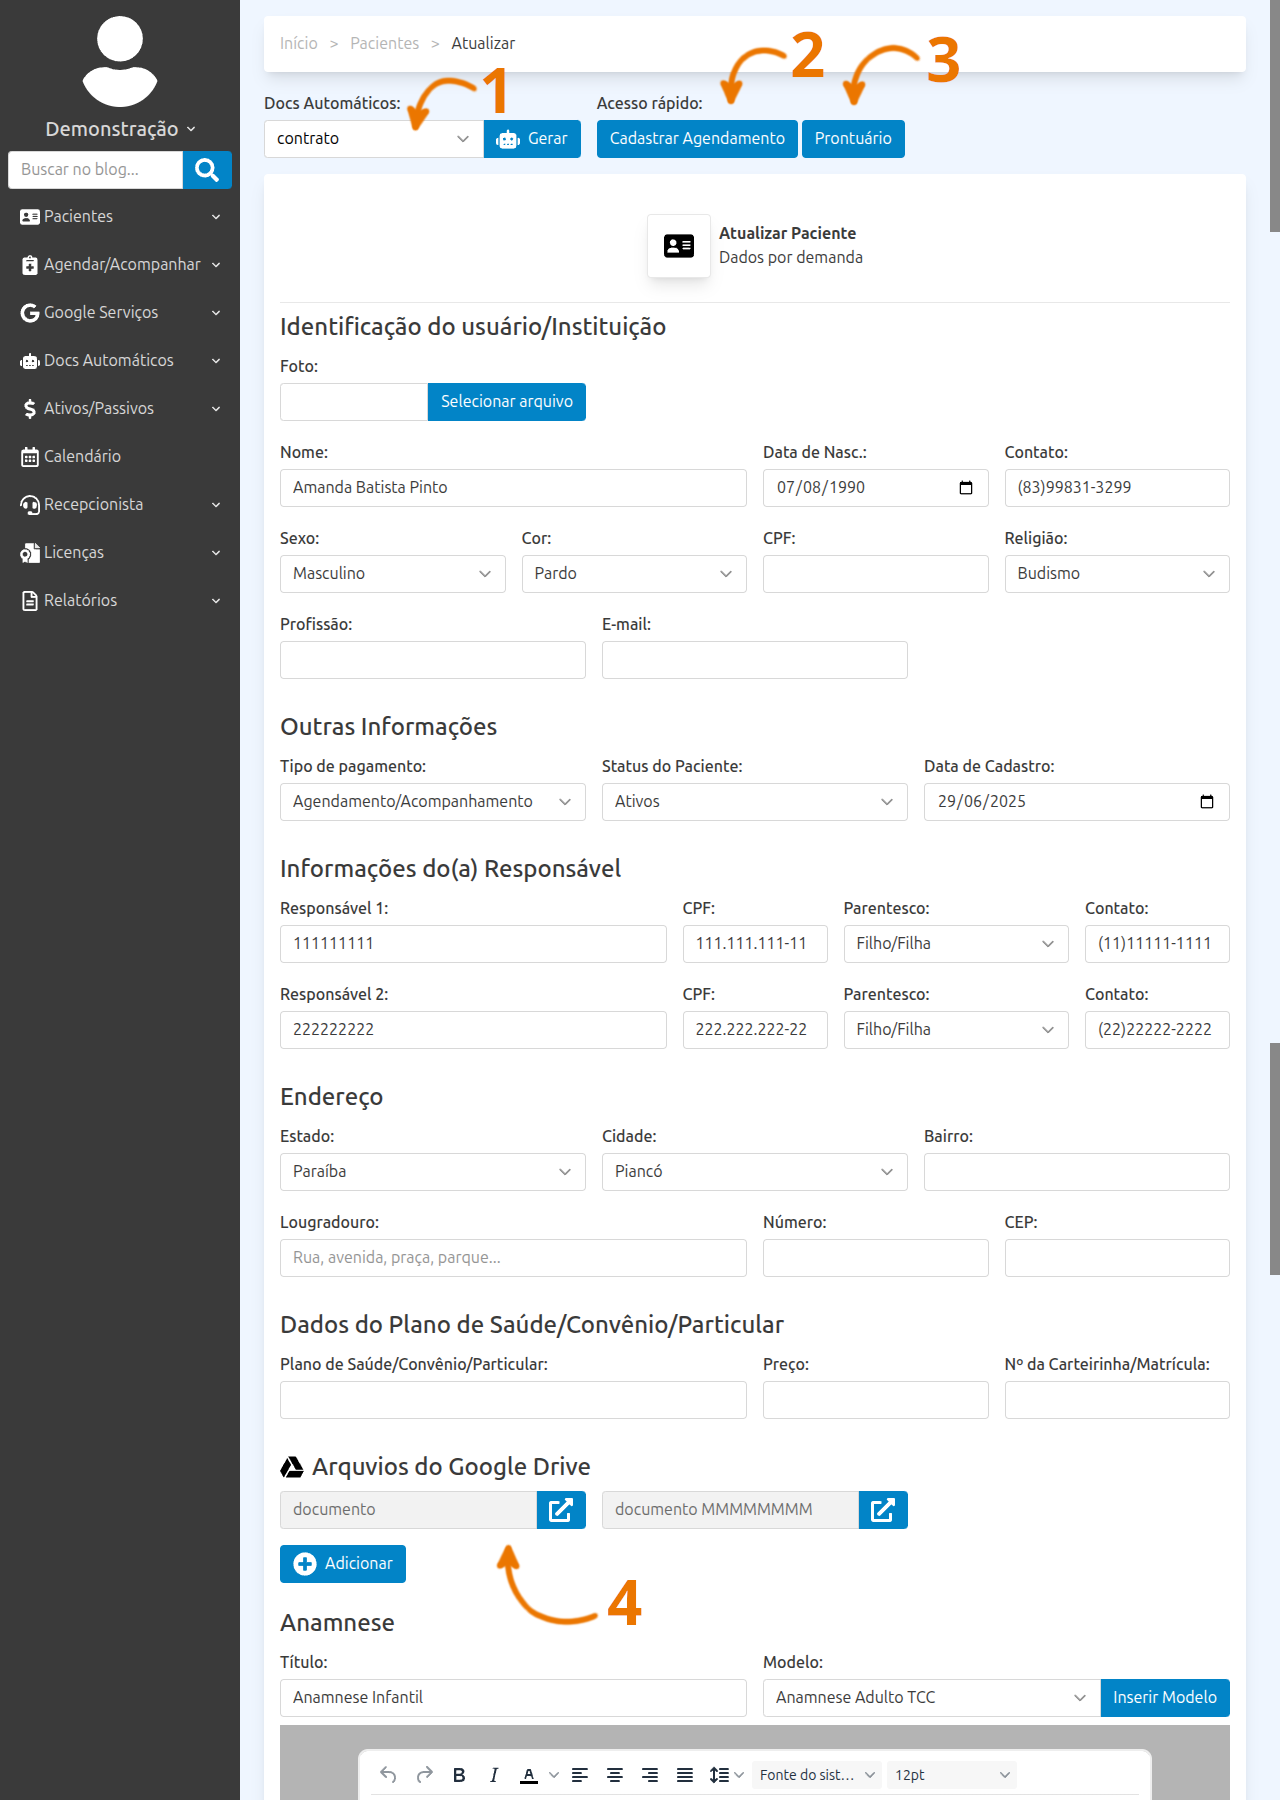The height and width of the screenshot is (1800, 1280).
Task: Click the Cadastrar Agendamento button
Action: (697, 139)
